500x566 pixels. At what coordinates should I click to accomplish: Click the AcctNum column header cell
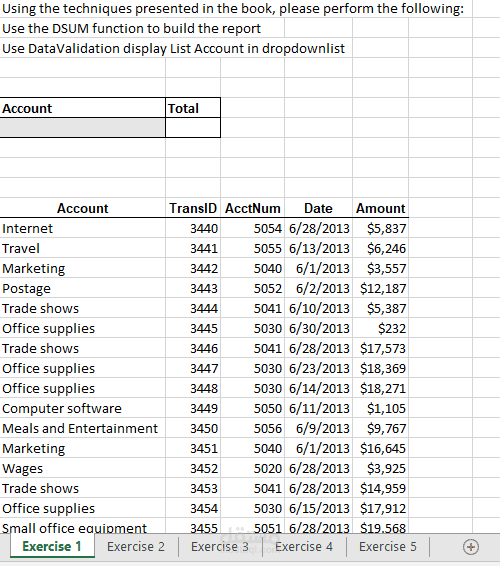[x=252, y=208]
